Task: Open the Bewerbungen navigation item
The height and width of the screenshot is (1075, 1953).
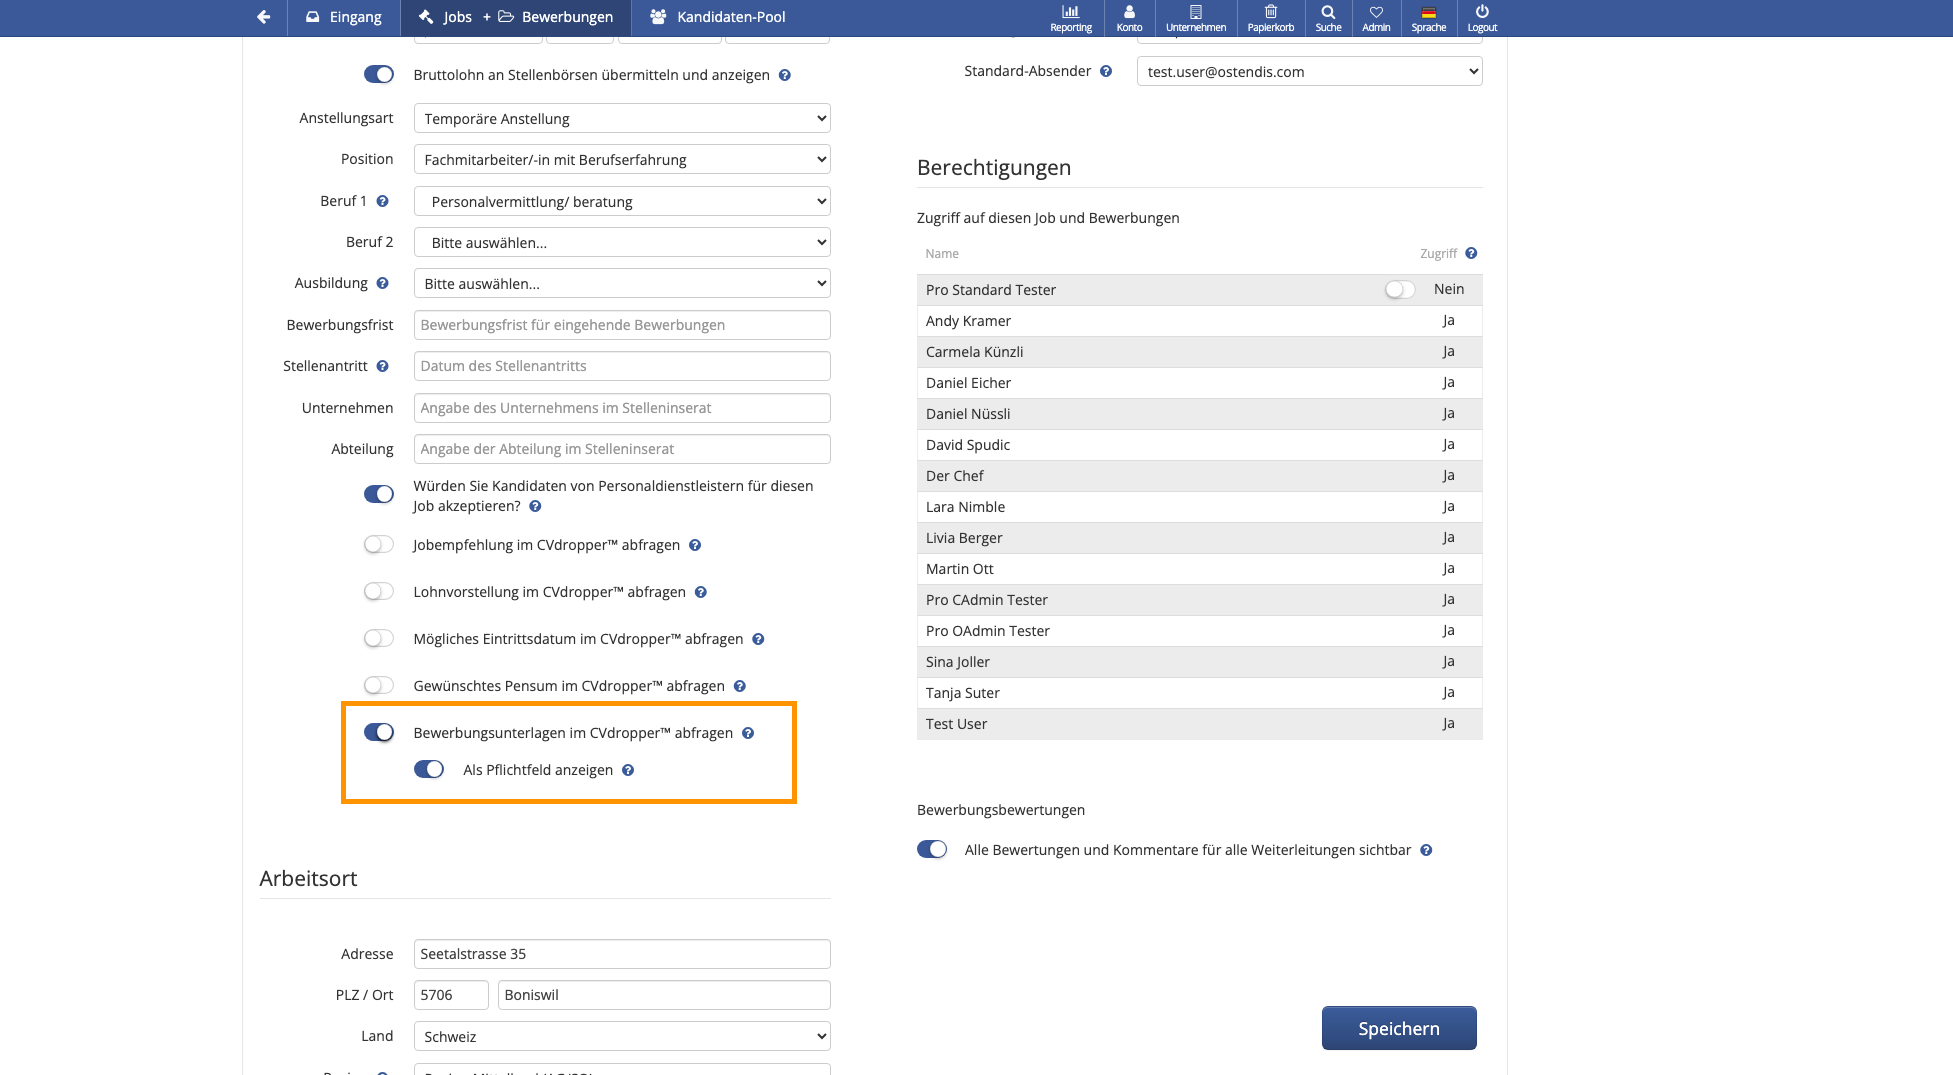Action: 556,17
